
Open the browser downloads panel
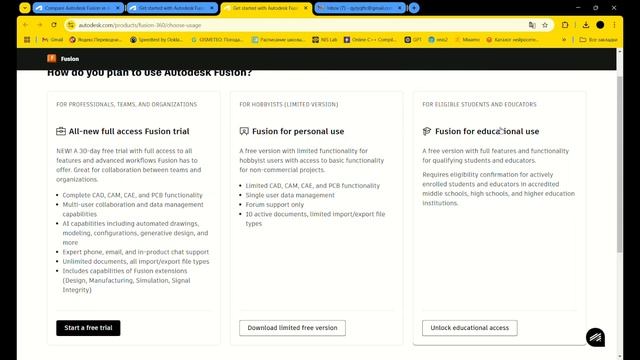click(586, 25)
